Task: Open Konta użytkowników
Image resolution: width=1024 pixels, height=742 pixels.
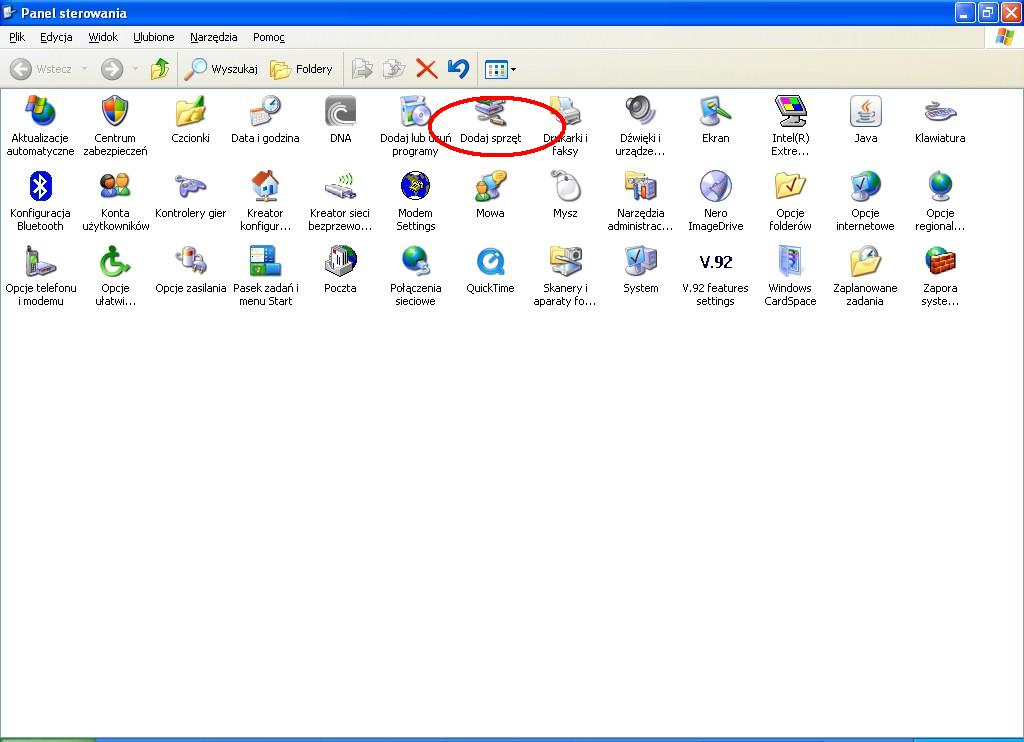Action: click(x=115, y=201)
